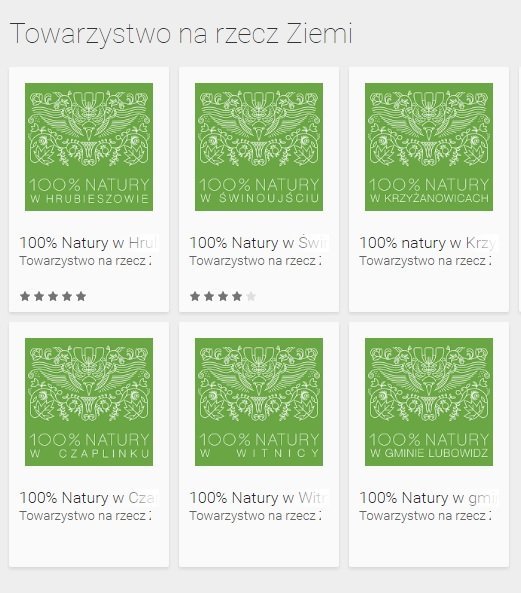521x593 pixels.
Task: Open the Hrubieszowie app icon
Action: tap(89, 147)
